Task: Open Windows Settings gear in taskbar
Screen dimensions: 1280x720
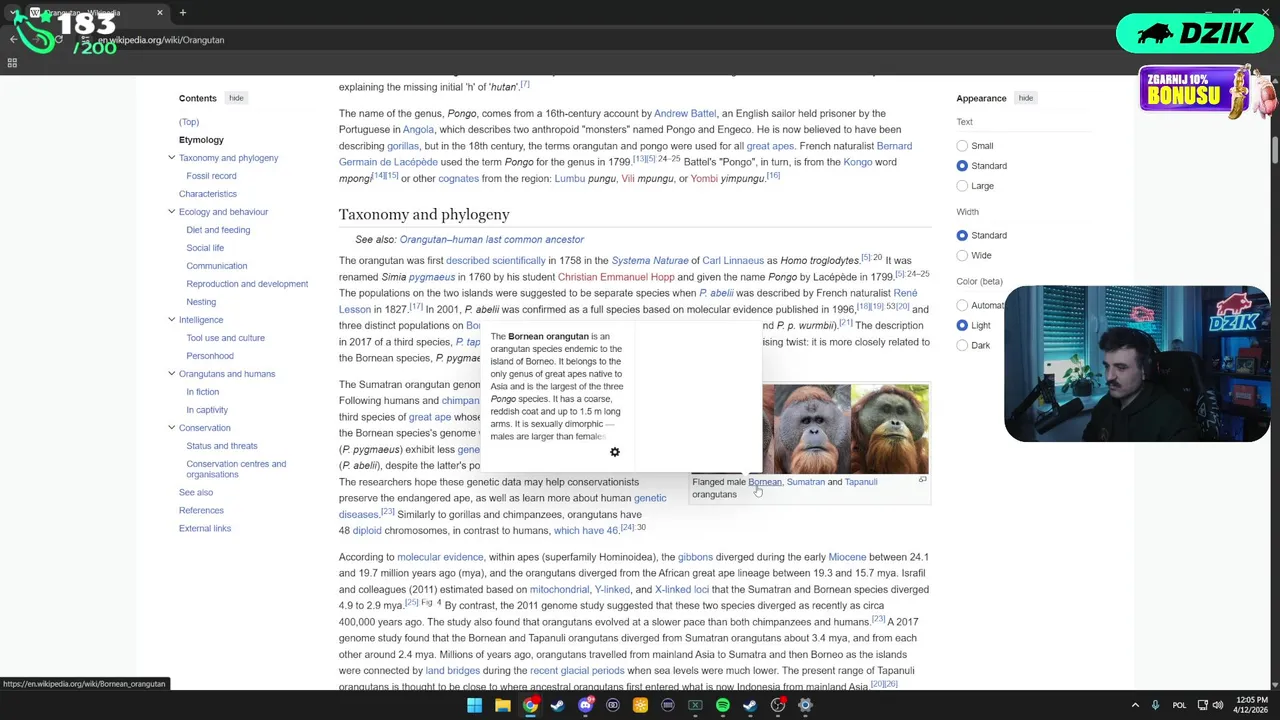Action: [x=805, y=705]
